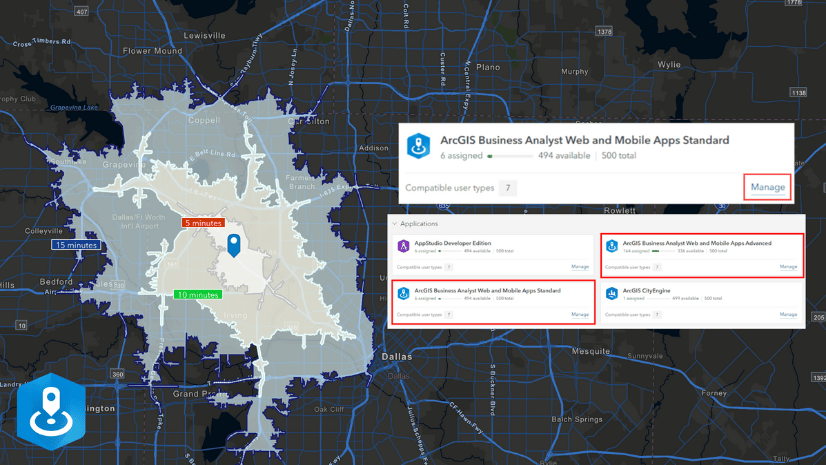Screen dimensions: 826x465
Task: Click the 'Grapevine Lake' label on the map
Action: [x=74, y=107]
